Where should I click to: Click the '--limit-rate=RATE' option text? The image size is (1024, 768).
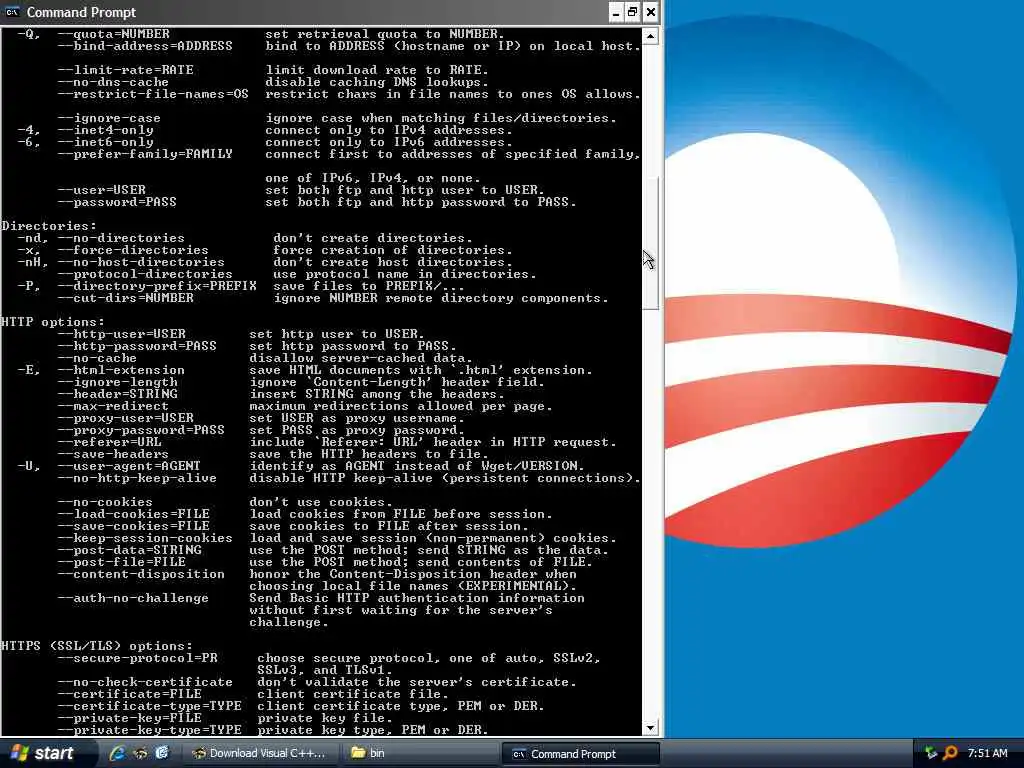pyautogui.click(x=125, y=70)
